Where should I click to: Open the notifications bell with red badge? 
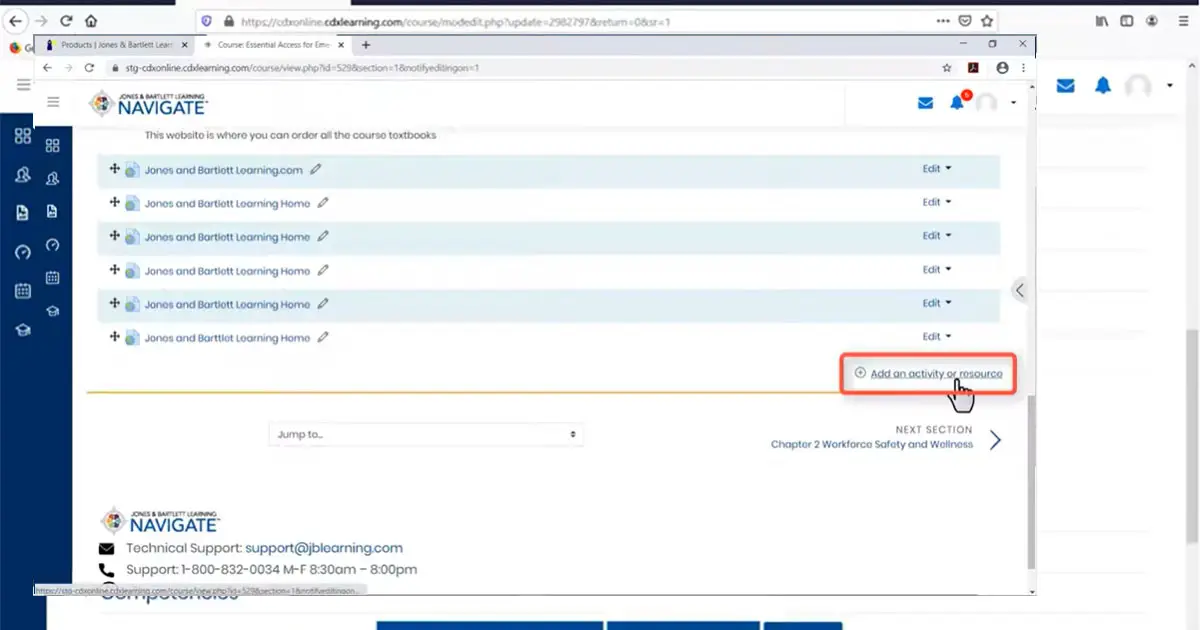tap(958, 103)
